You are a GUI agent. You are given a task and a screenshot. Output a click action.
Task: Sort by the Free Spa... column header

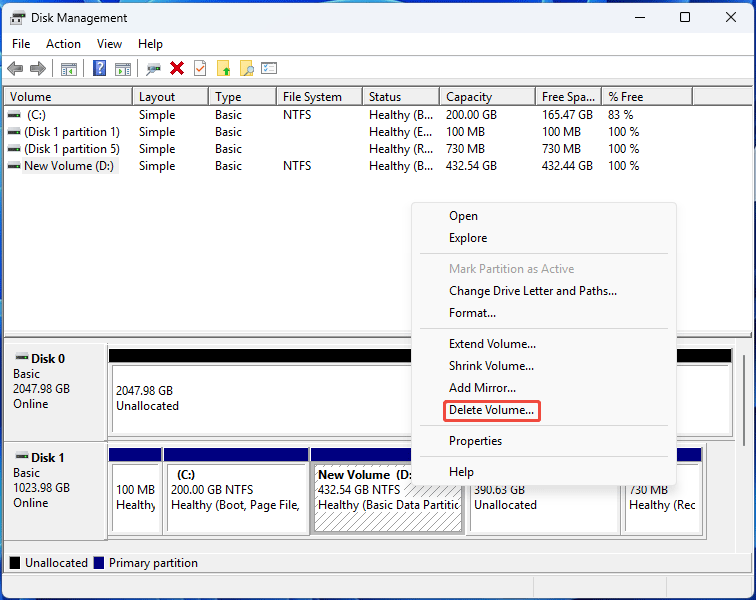(x=568, y=97)
